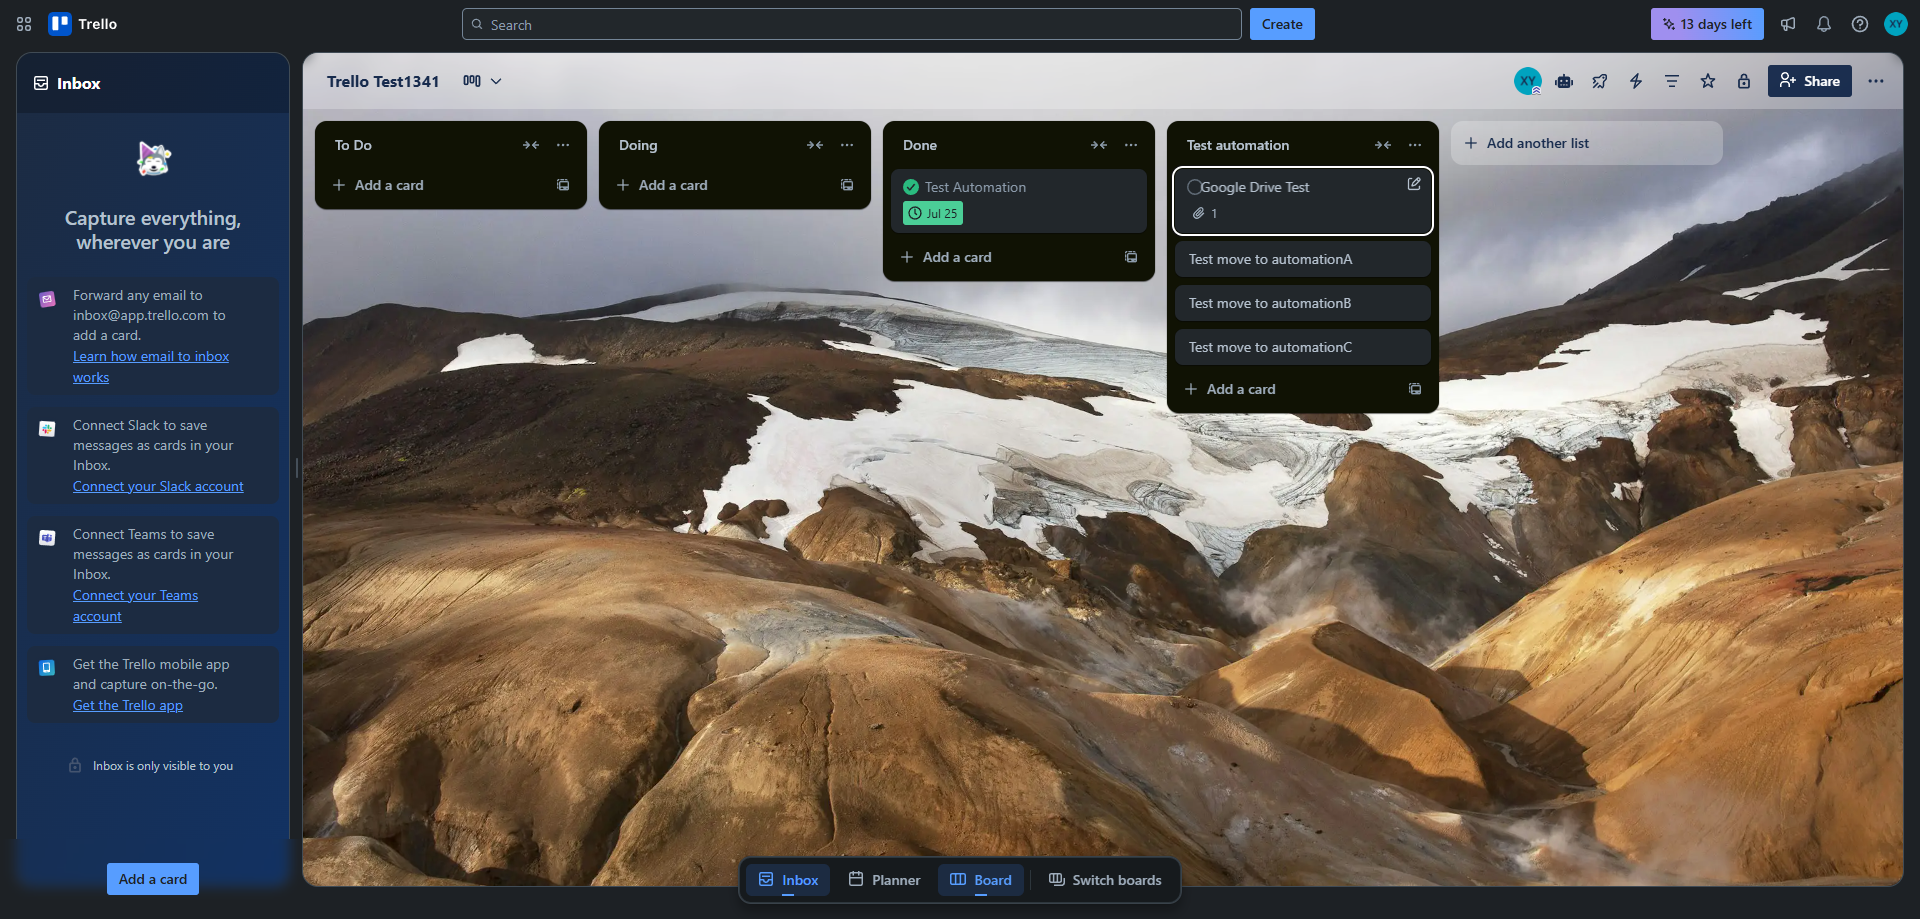Unmark Test Automation card as complete
Screen dimensions: 1920x919
tap(911, 187)
